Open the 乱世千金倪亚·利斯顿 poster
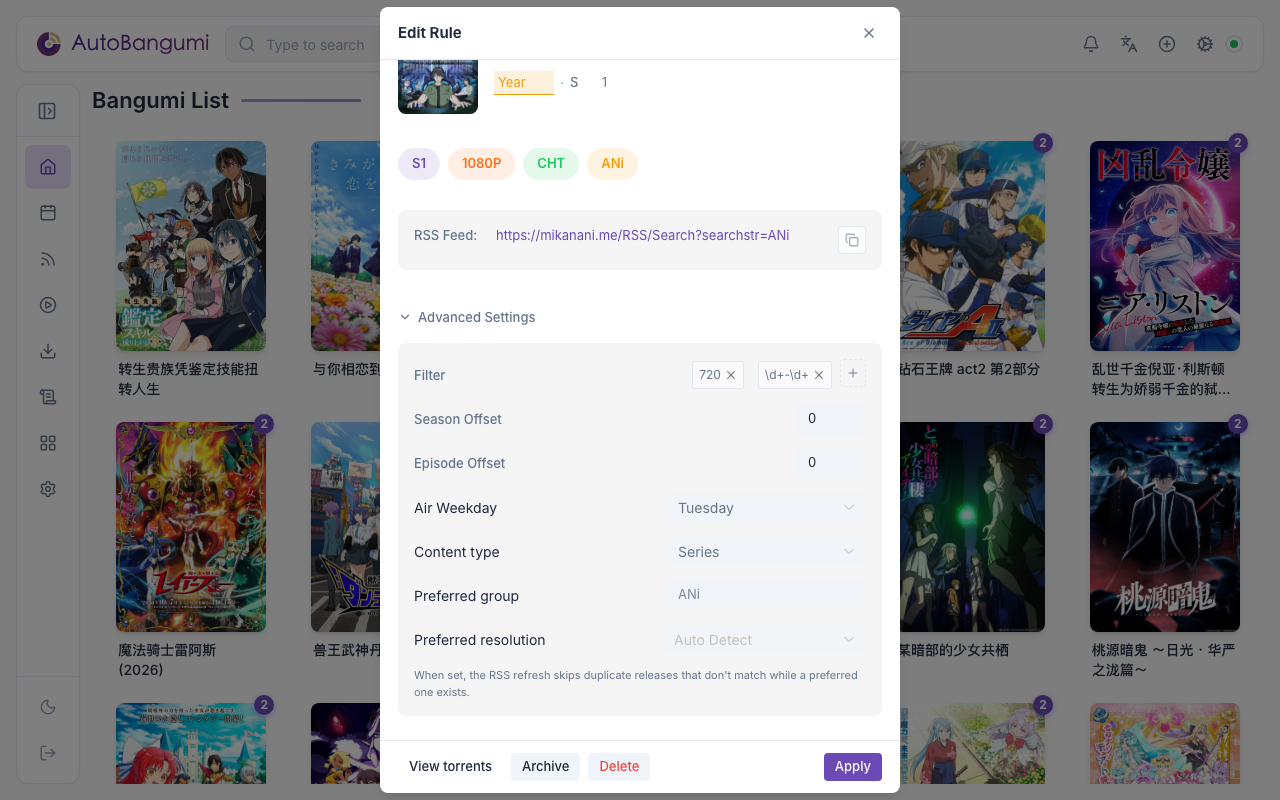Screen dimensions: 1280x800 tap(1165, 246)
